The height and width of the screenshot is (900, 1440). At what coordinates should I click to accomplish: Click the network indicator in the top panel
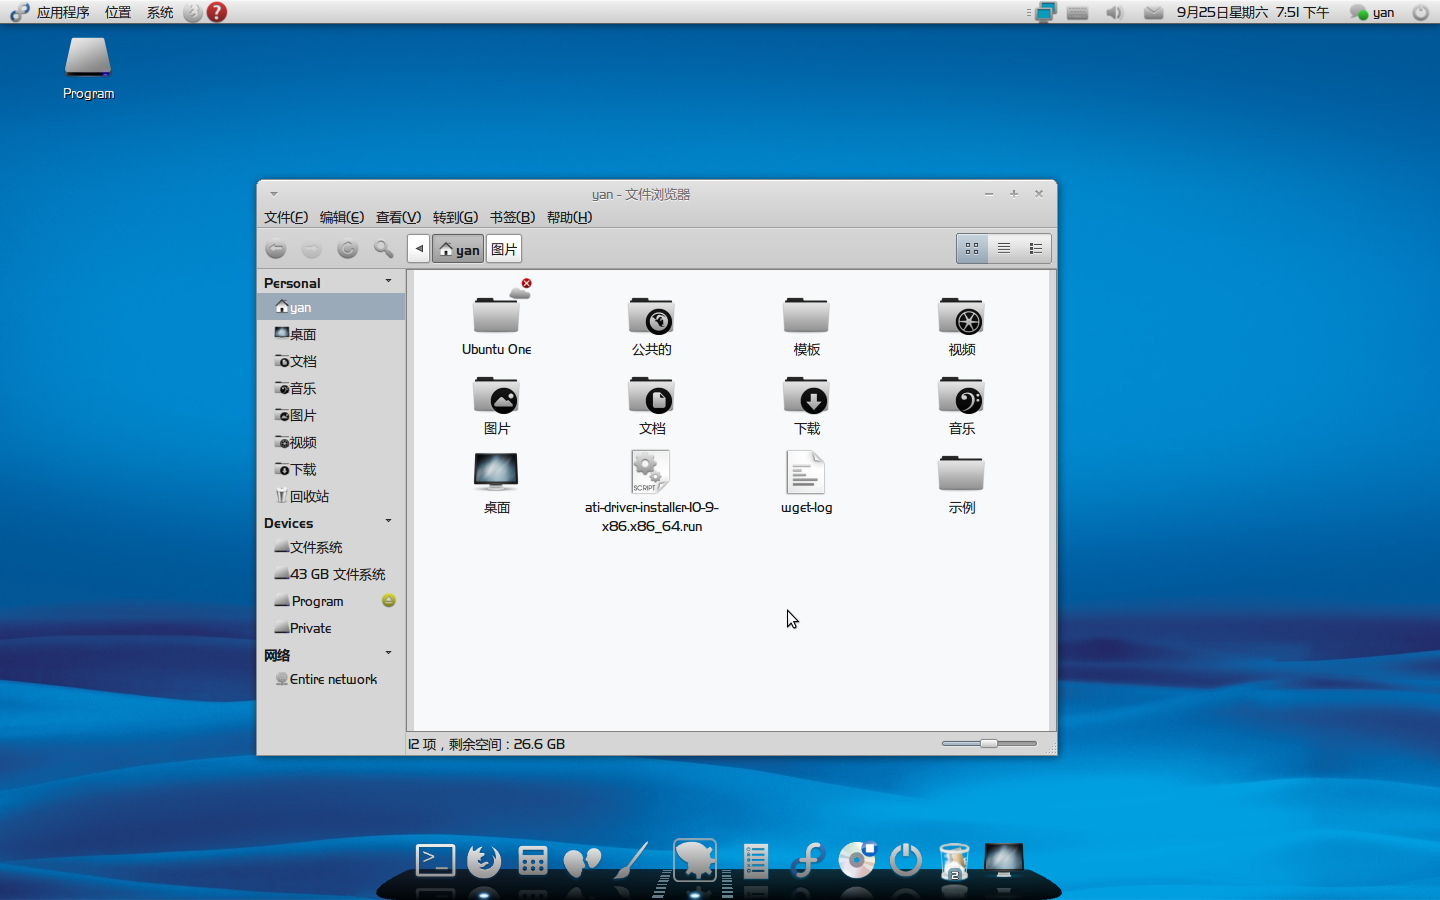pyautogui.click(x=1045, y=12)
